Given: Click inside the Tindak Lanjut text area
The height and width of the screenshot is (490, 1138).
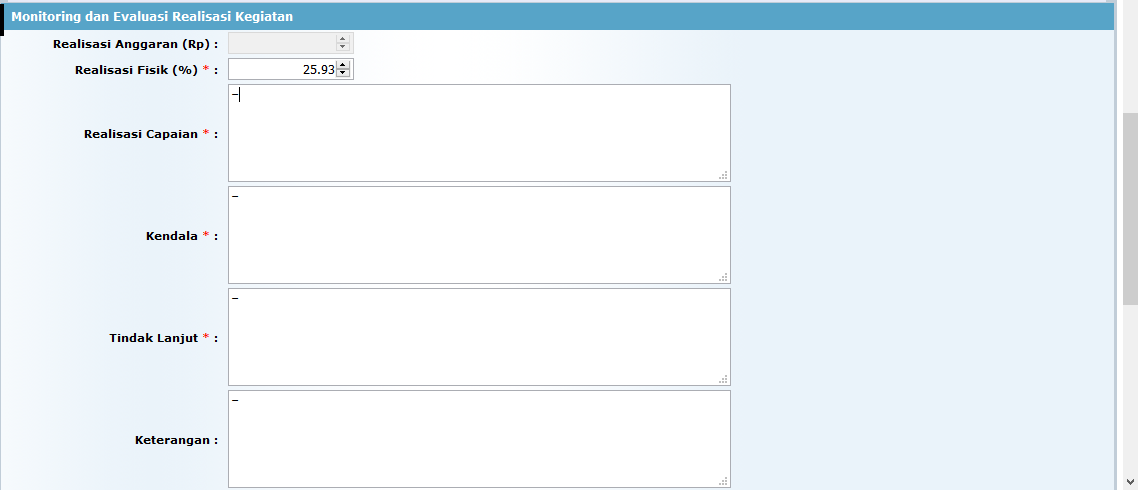Looking at the screenshot, I should coord(478,337).
